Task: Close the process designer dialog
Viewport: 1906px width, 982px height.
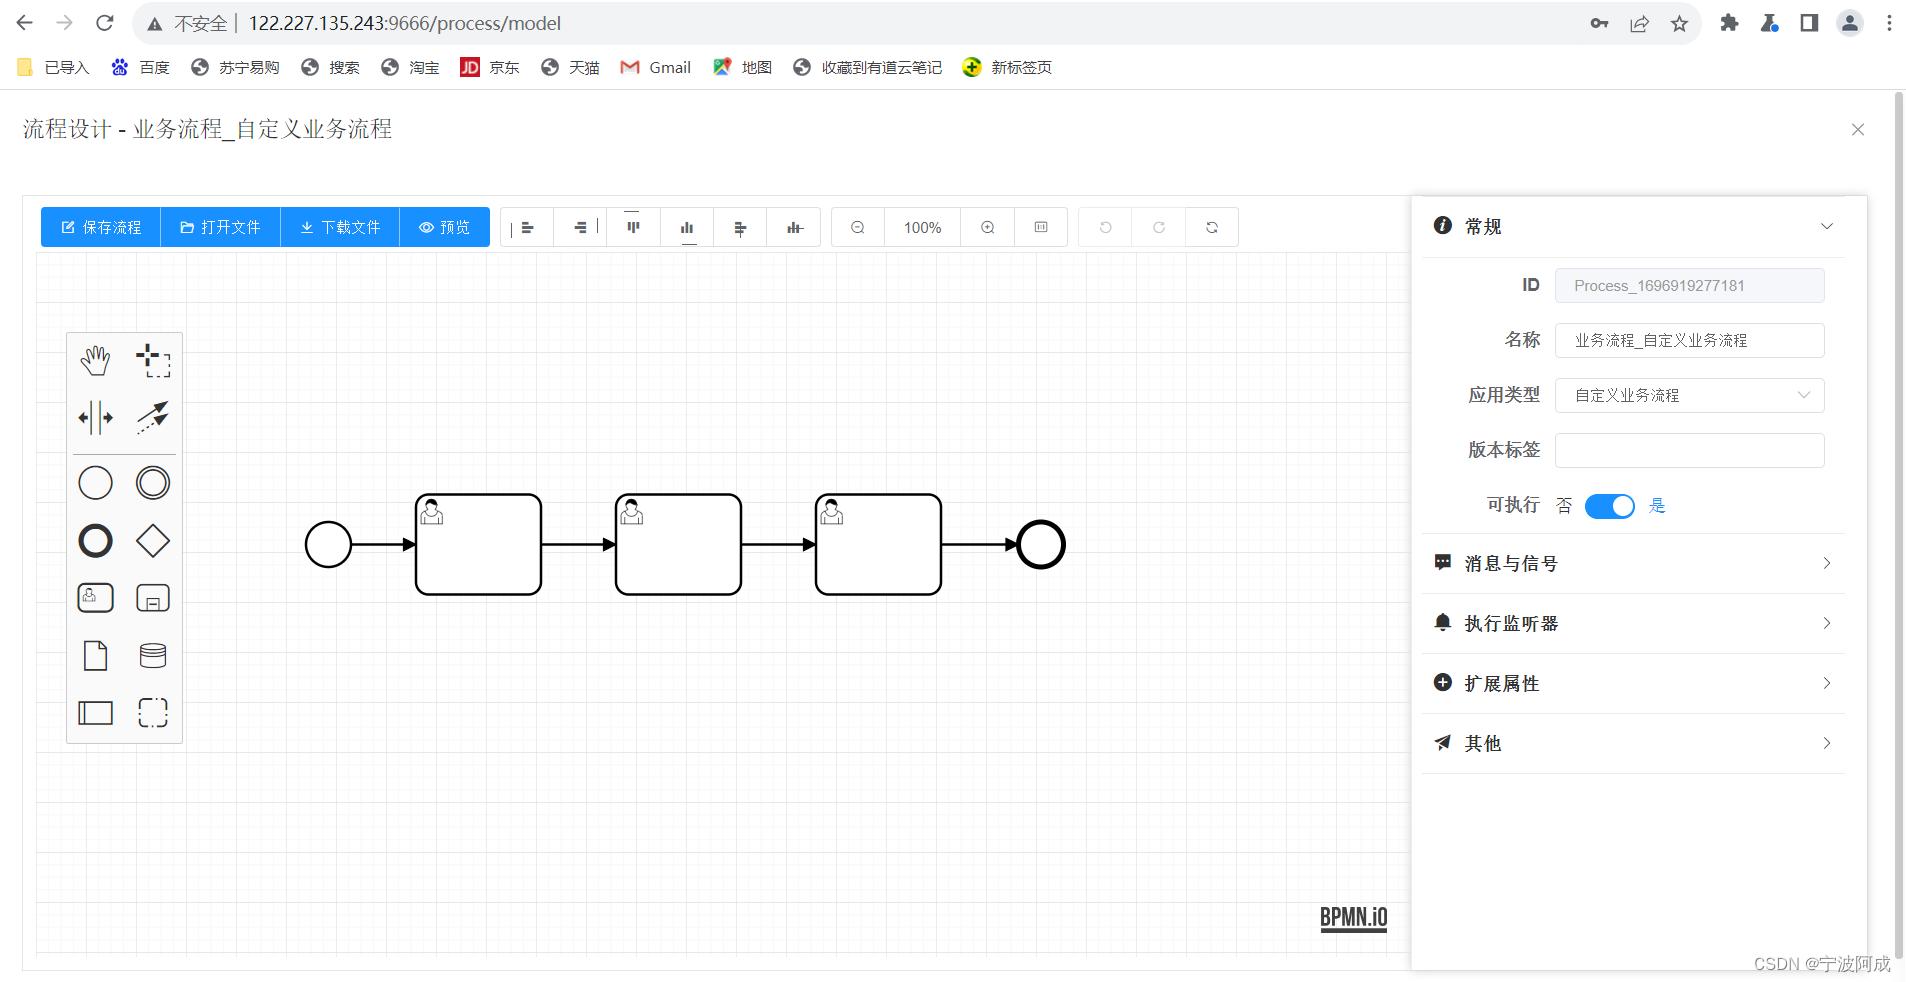Action: (1858, 129)
